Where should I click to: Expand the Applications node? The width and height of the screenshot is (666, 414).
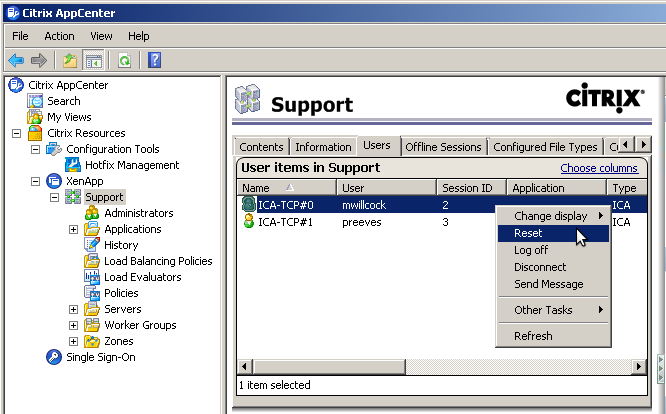click(x=73, y=229)
